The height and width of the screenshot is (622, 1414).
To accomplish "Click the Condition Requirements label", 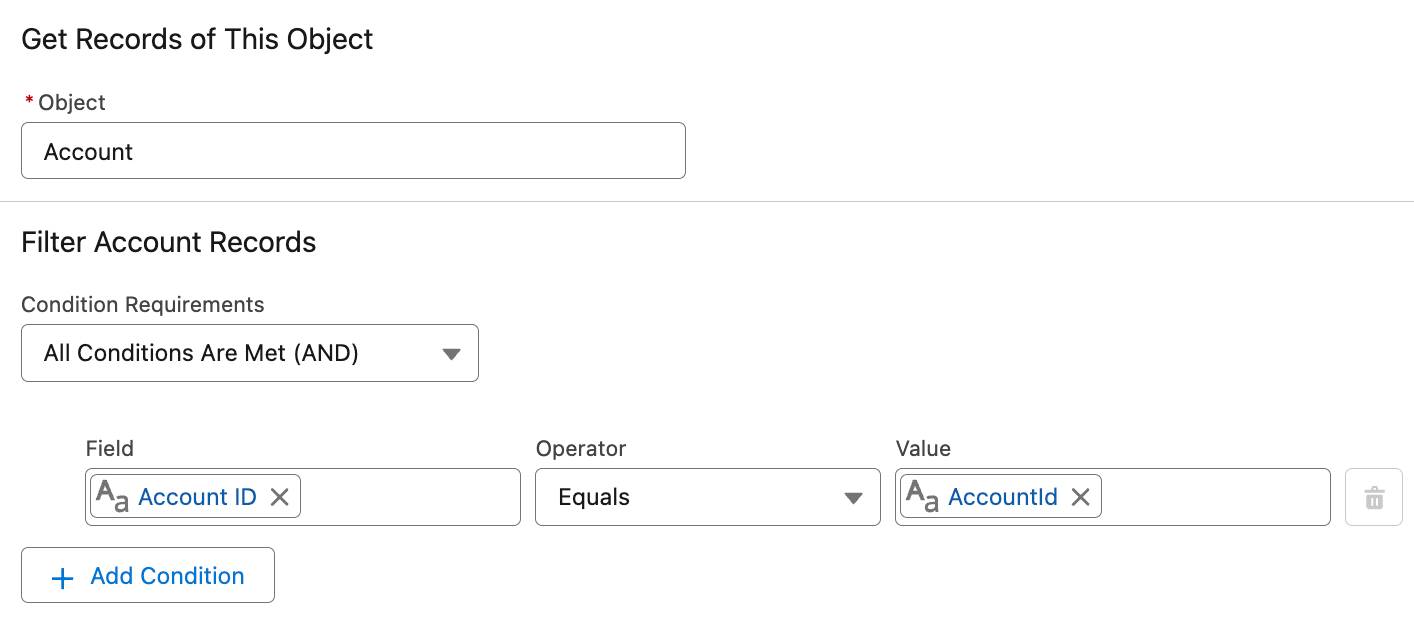I will pos(143,304).
